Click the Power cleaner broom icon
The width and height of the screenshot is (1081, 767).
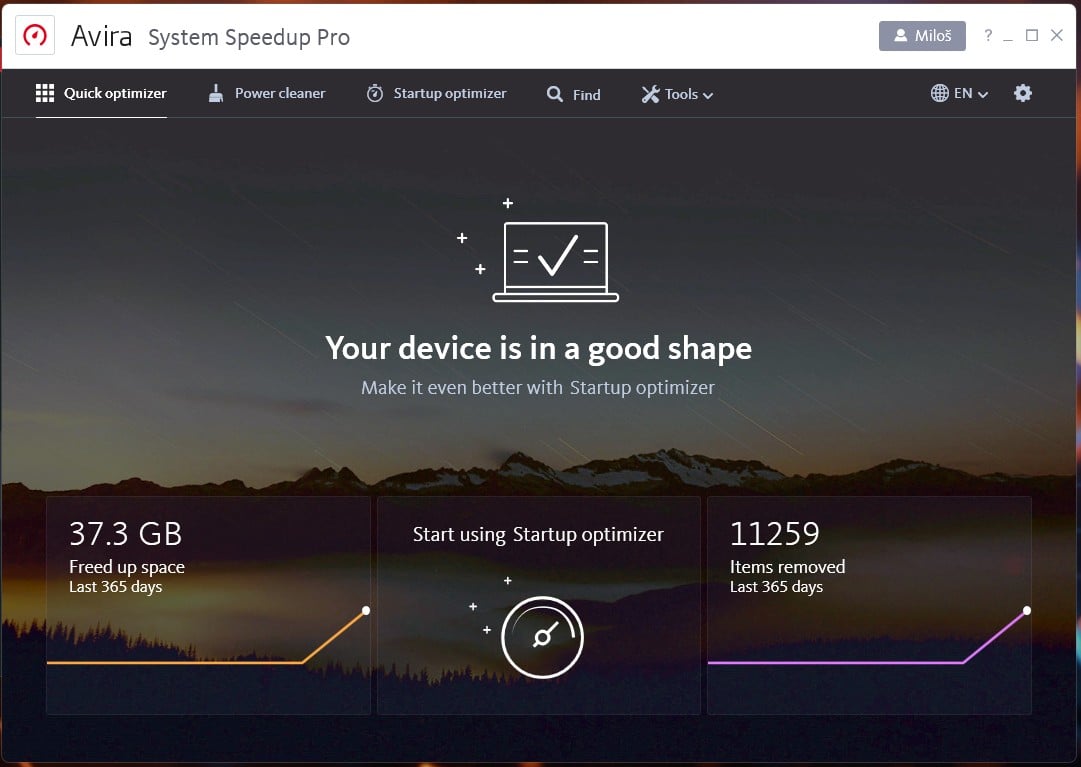pyautogui.click(x=216, y=93)
